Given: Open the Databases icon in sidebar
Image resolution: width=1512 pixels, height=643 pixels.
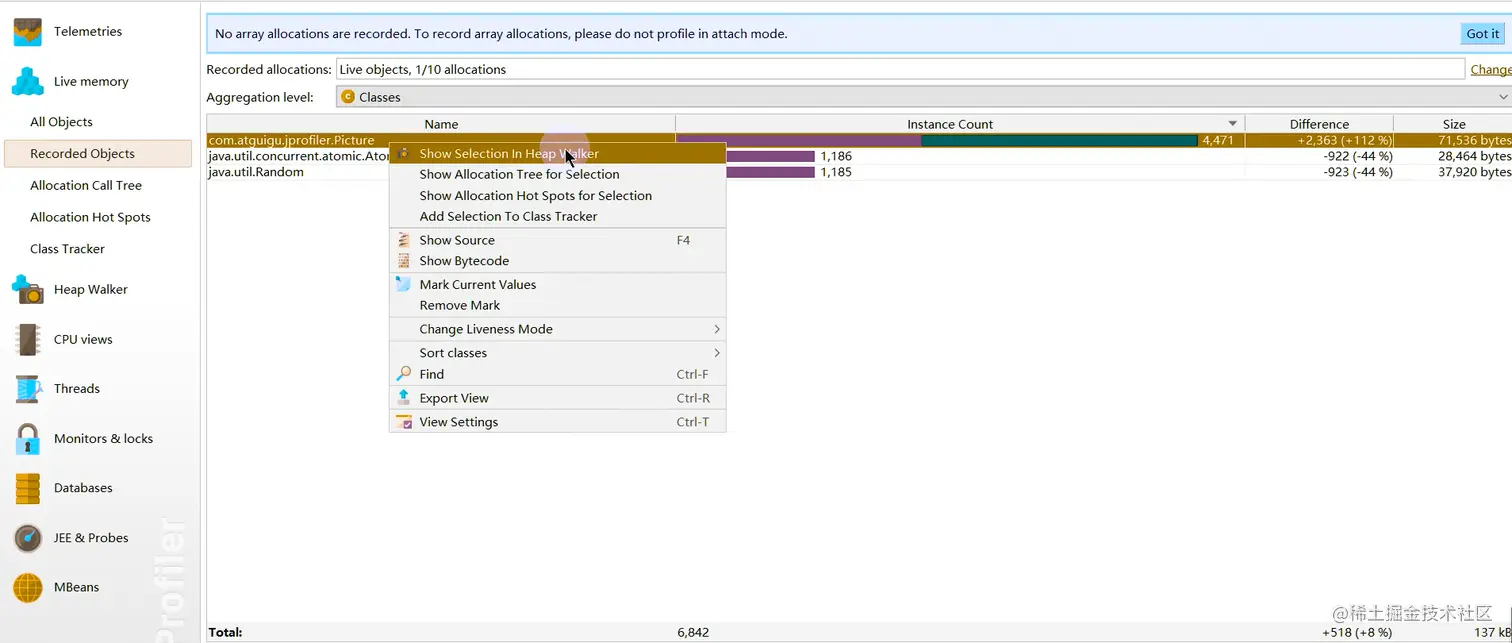Looking at the screenshot, I should [x=28, y=488].
